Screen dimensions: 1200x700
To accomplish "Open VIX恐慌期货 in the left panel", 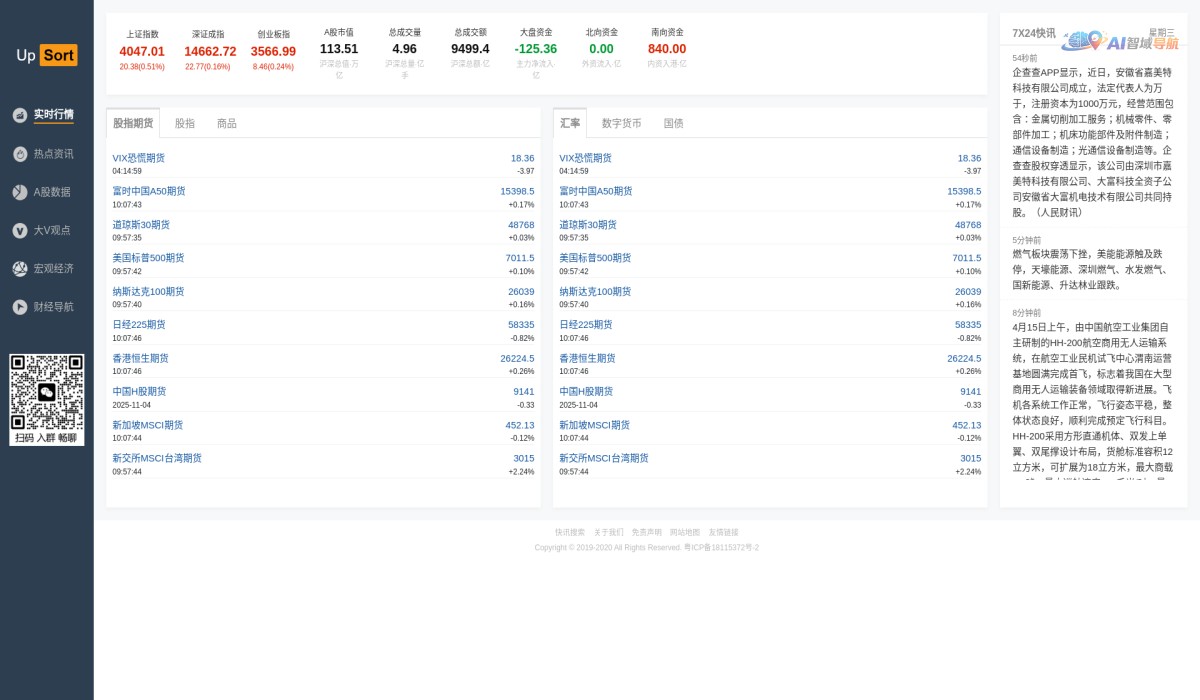I will [139, 158].
